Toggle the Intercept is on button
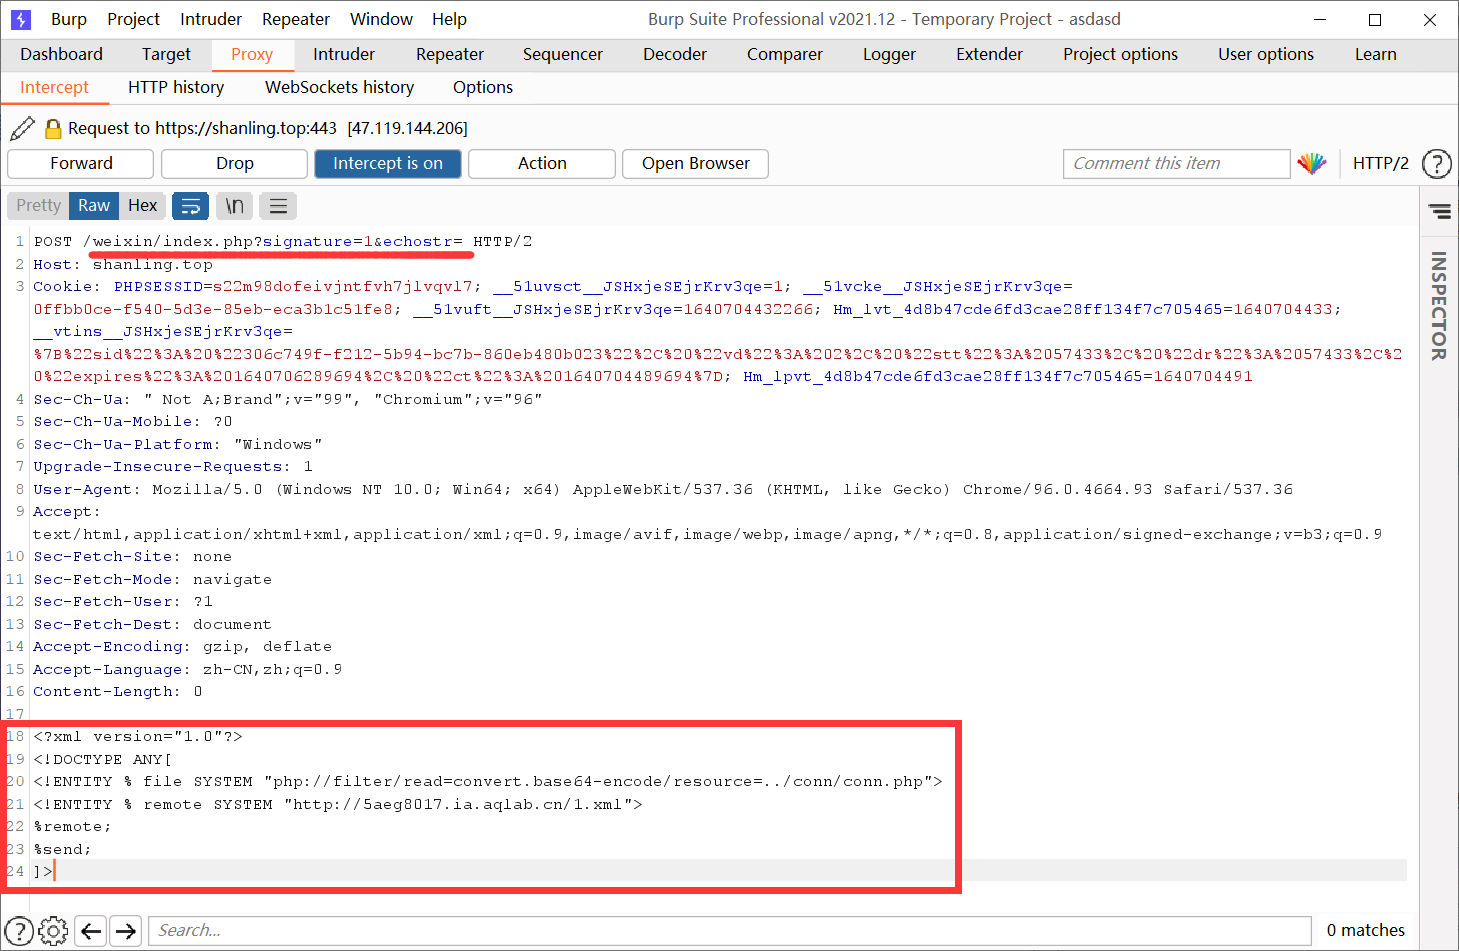1459x951 pixels. (x=388, y=163)
